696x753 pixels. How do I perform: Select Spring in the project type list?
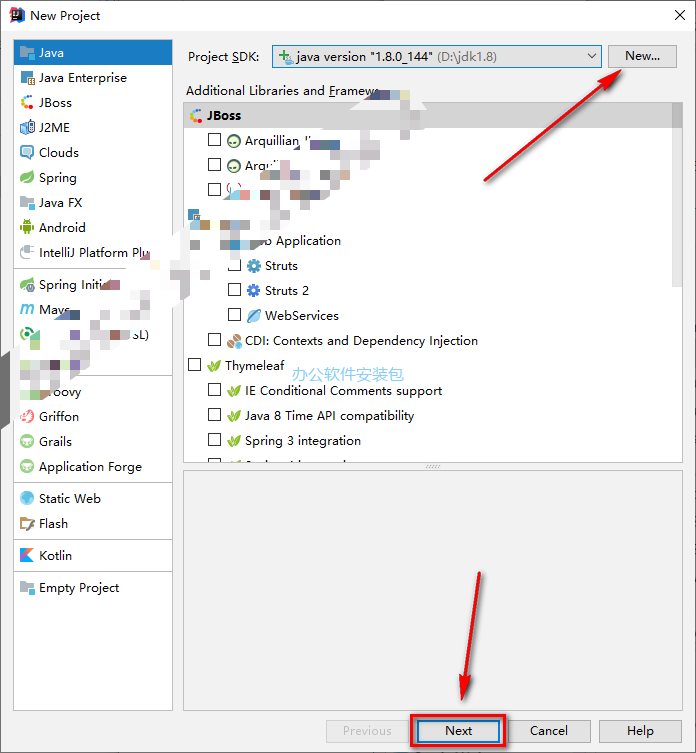[x=57, y=178]
